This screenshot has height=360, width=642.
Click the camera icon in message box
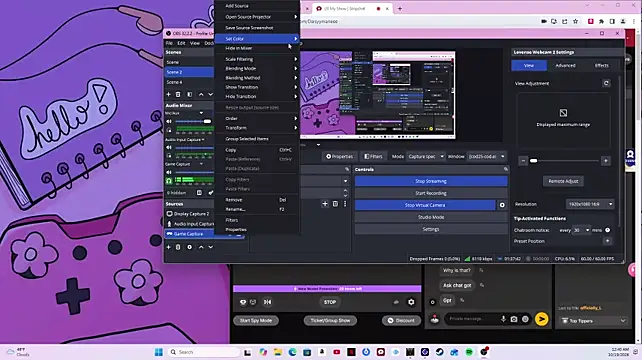pos(514,319)
